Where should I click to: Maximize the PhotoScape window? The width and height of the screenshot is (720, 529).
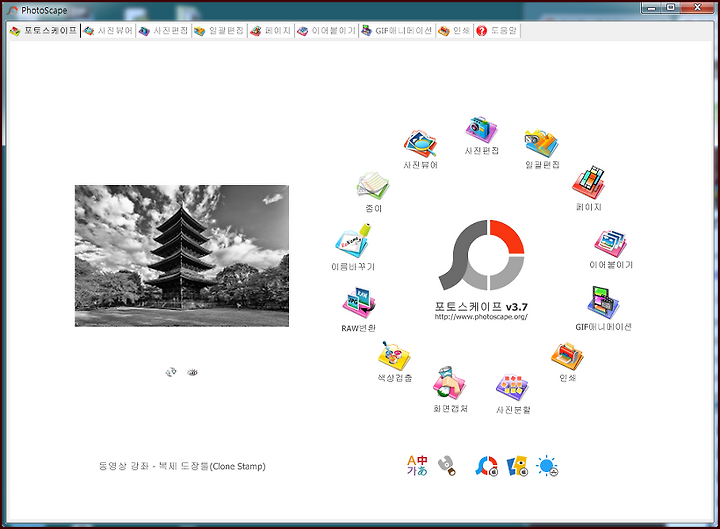tap(671, 8)
